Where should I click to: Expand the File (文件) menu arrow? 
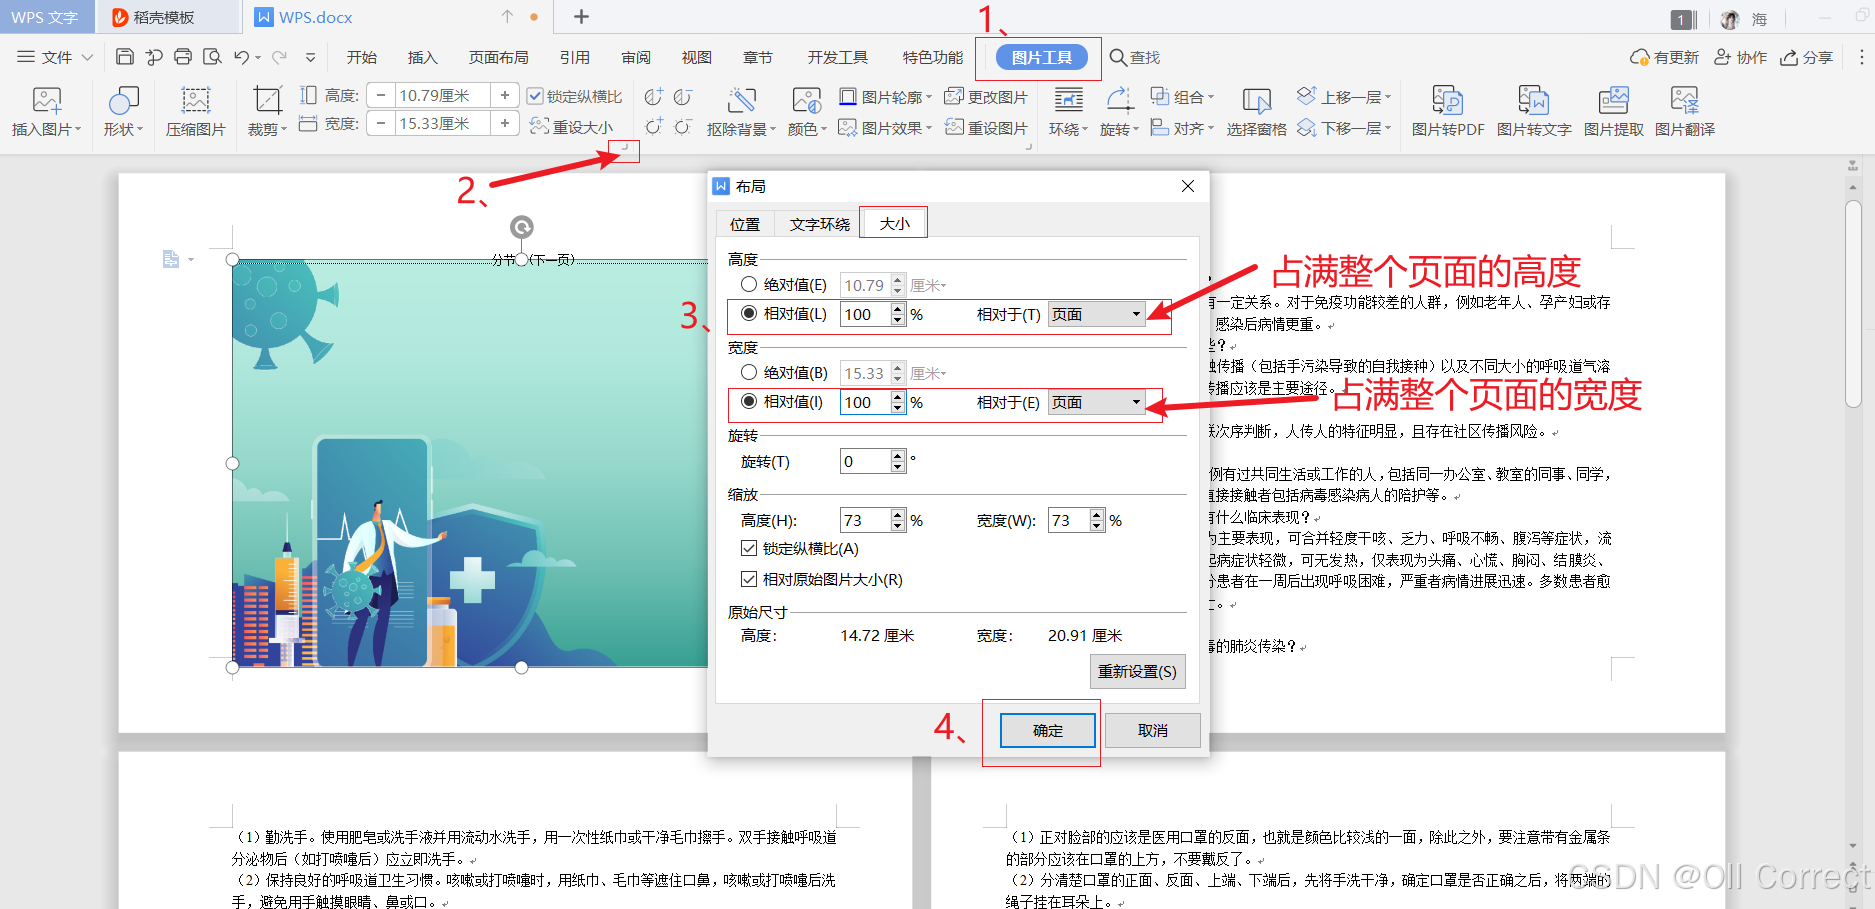(x=87, y=57)
